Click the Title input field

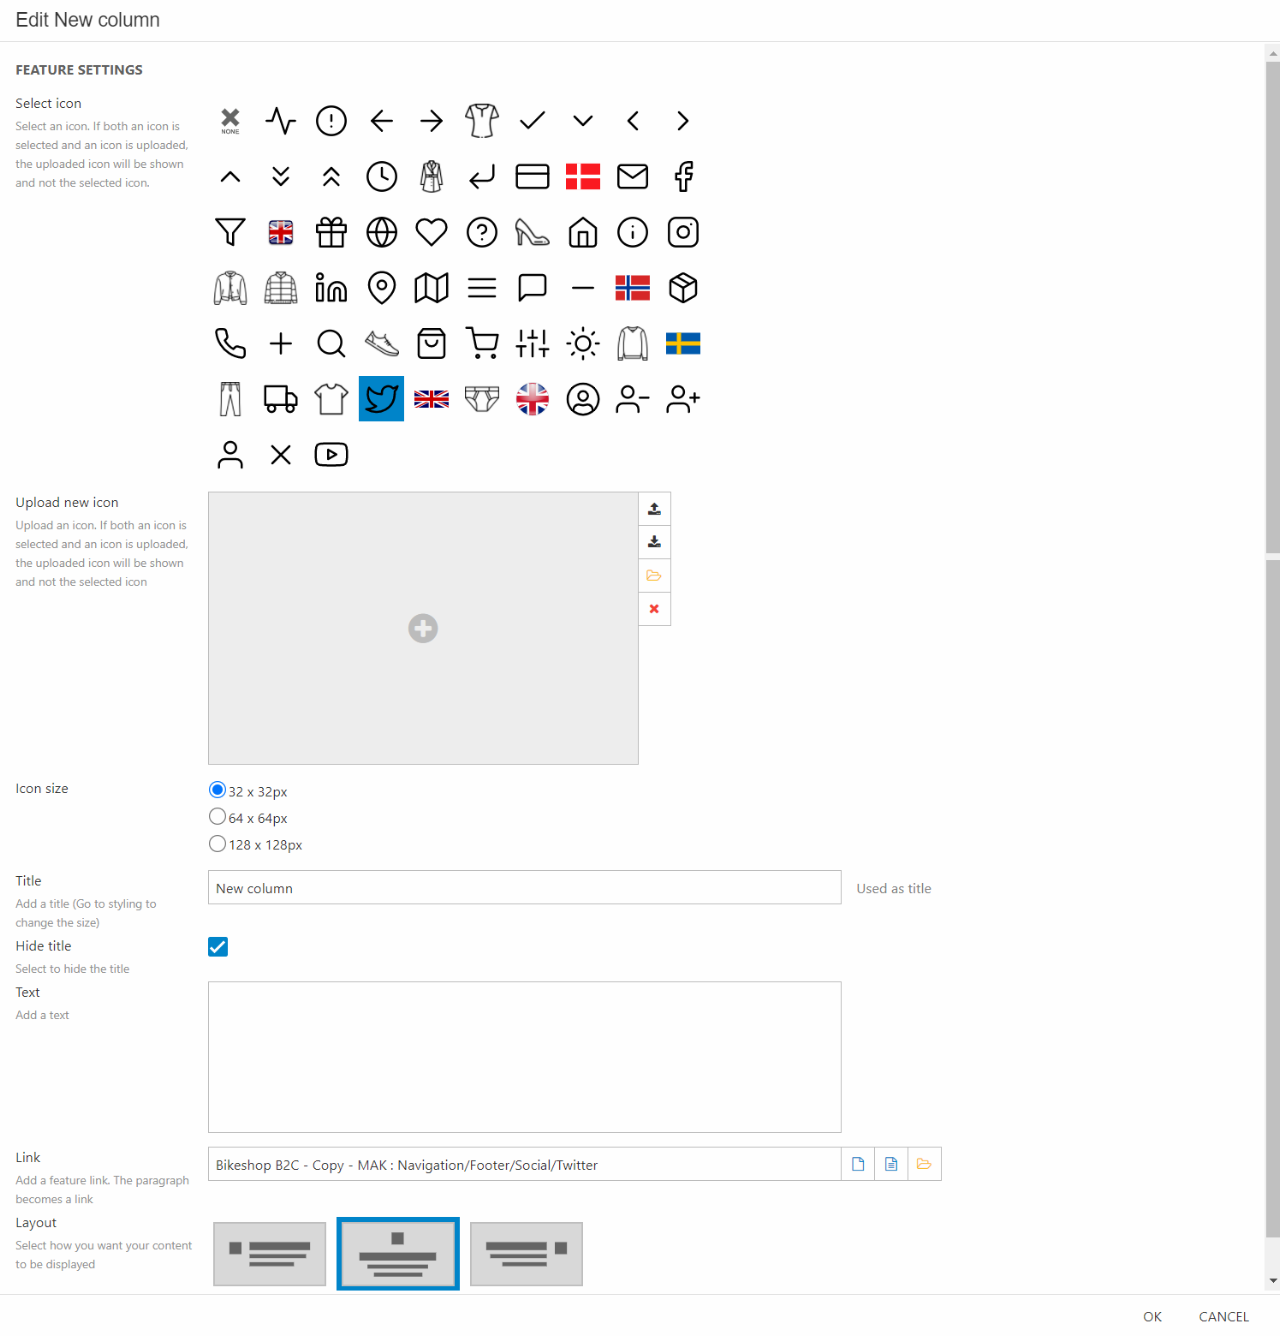click(x=524, y=888)
